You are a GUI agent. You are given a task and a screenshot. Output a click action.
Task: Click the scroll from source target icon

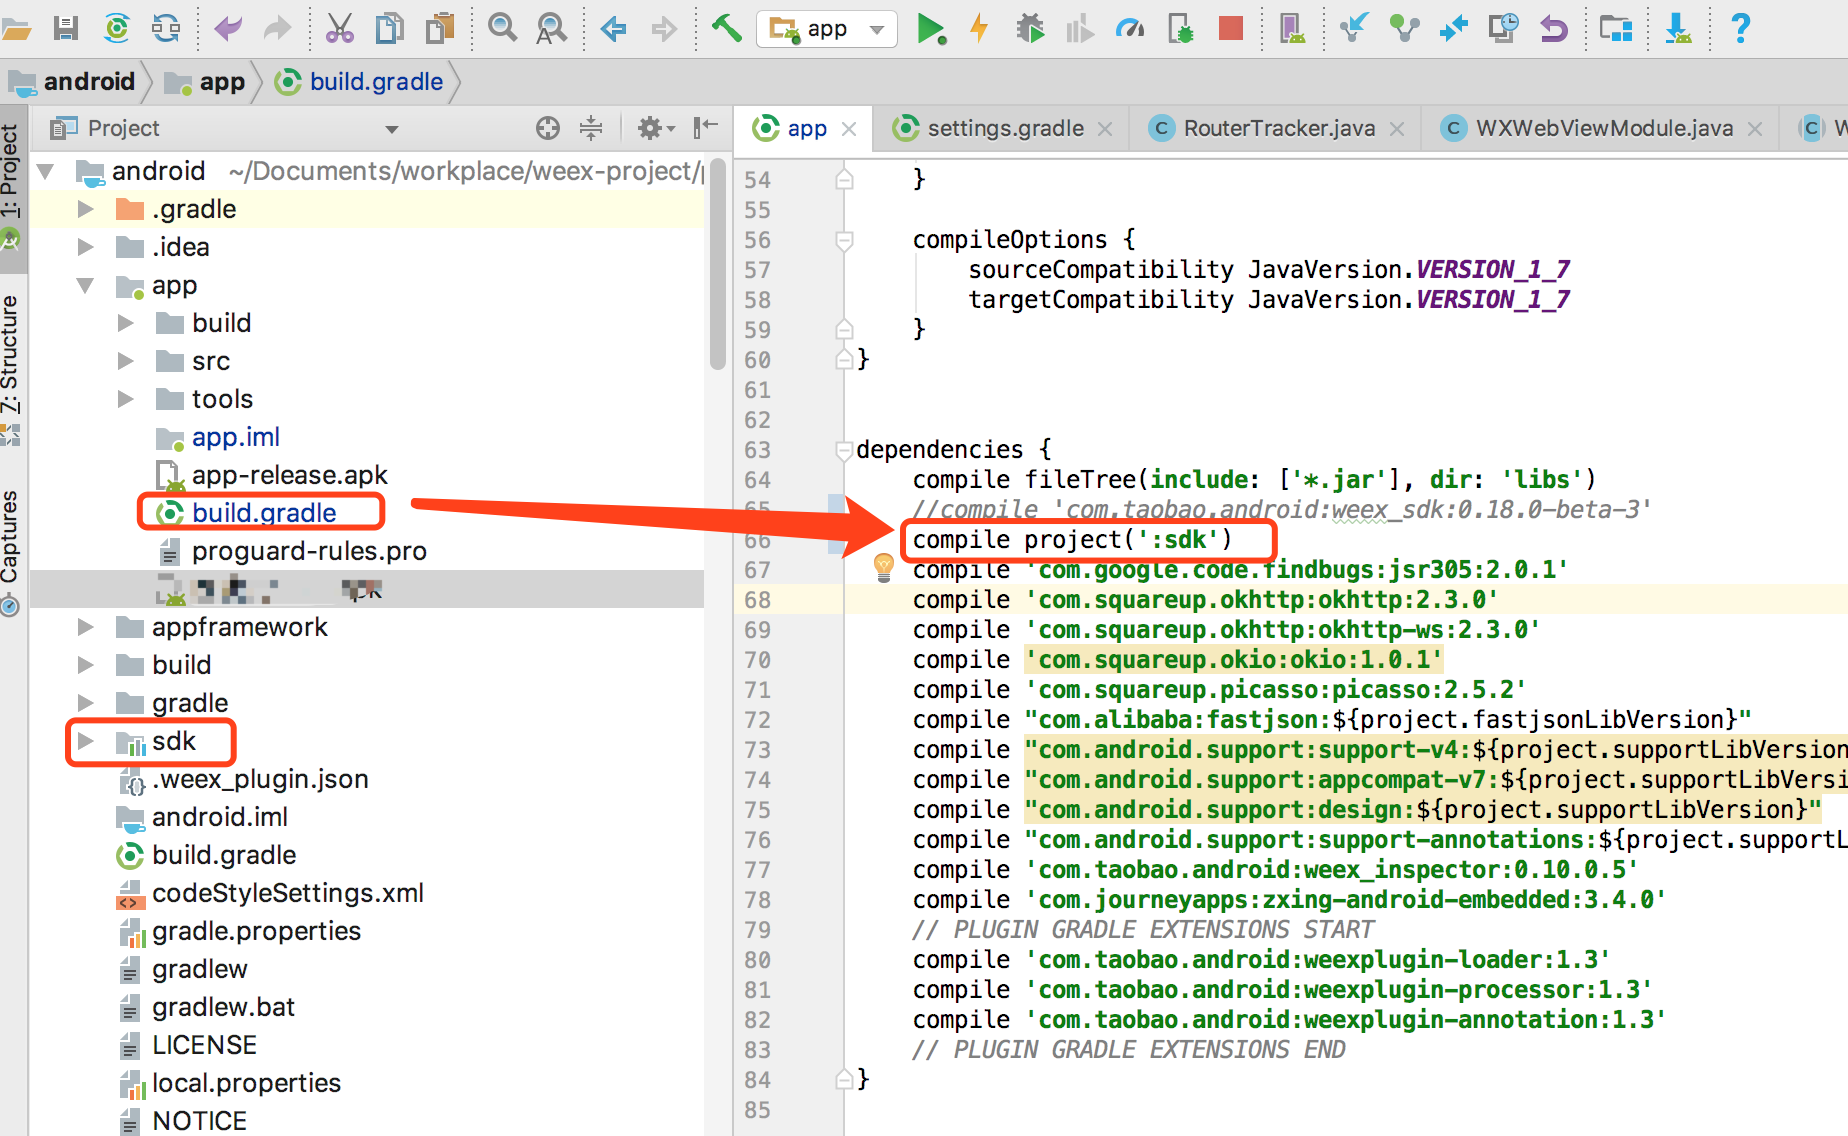pyautogui.click(x=547, y=128)
